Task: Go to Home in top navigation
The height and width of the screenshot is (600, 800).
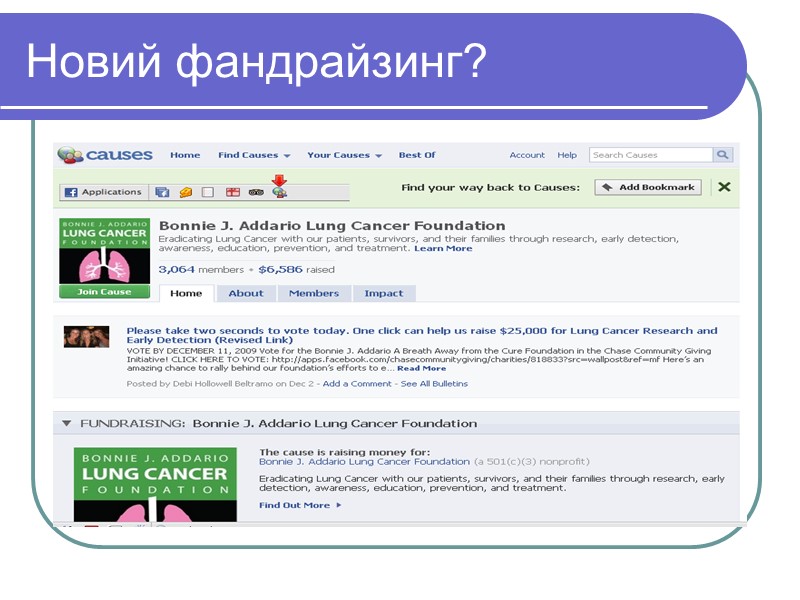Action: coord(185,155)
